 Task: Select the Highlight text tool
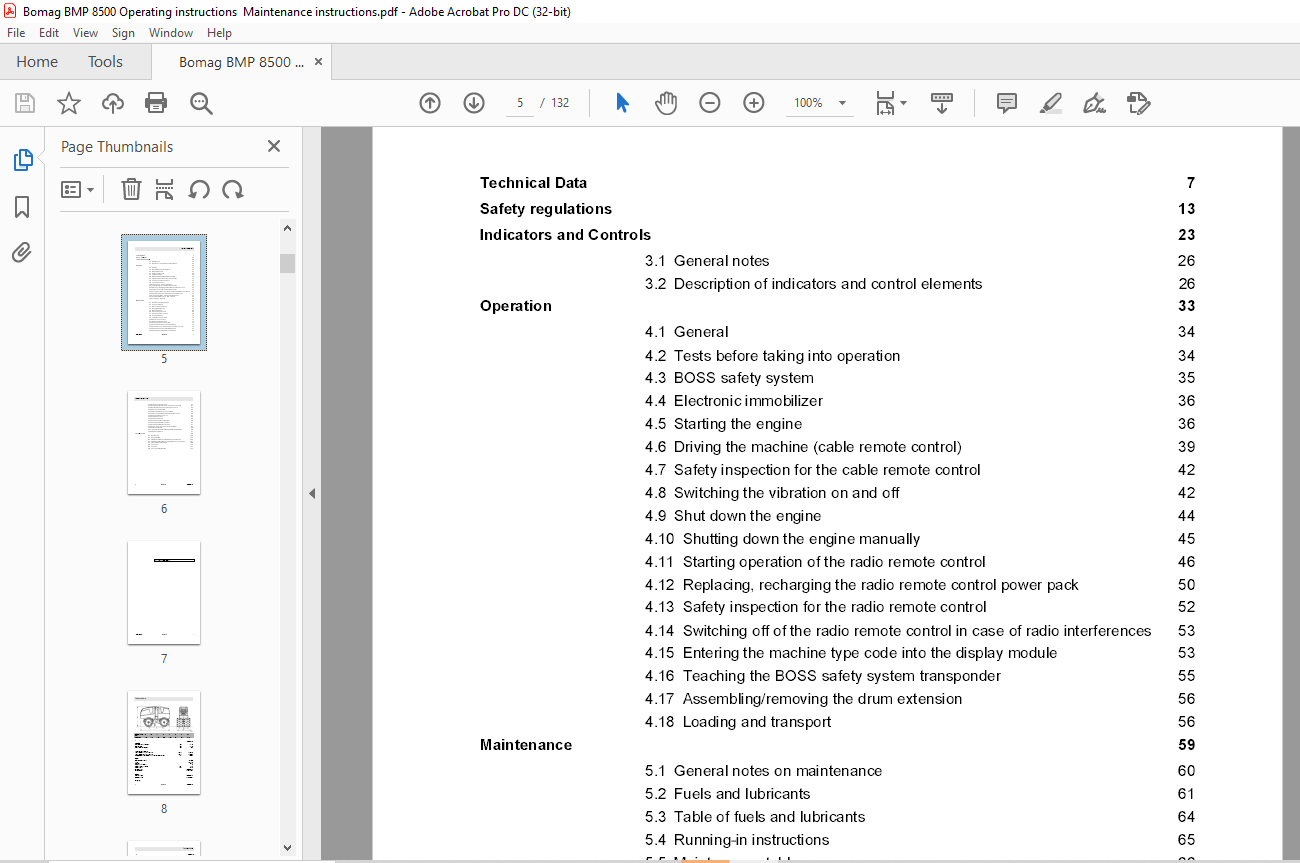coord(1051,103)
